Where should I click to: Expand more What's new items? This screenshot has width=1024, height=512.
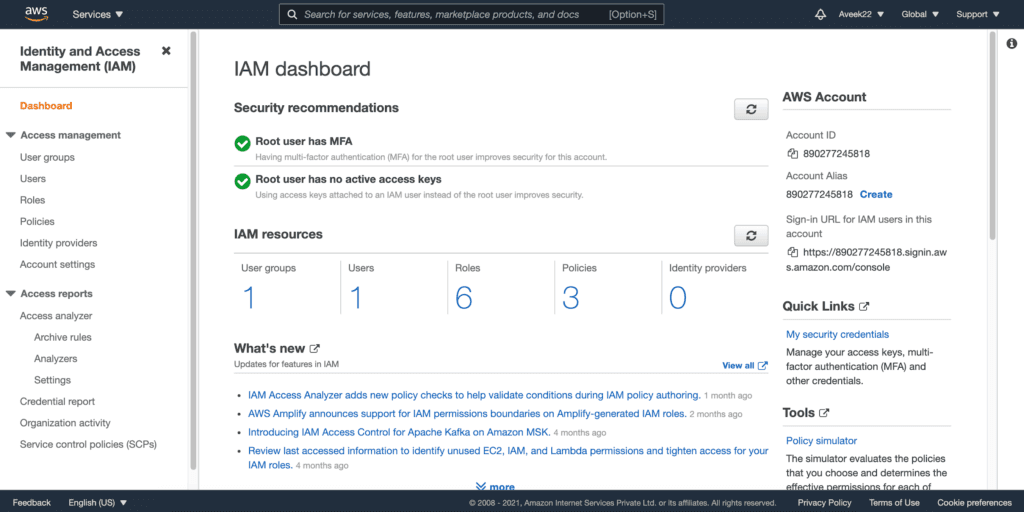pos(495,487)
